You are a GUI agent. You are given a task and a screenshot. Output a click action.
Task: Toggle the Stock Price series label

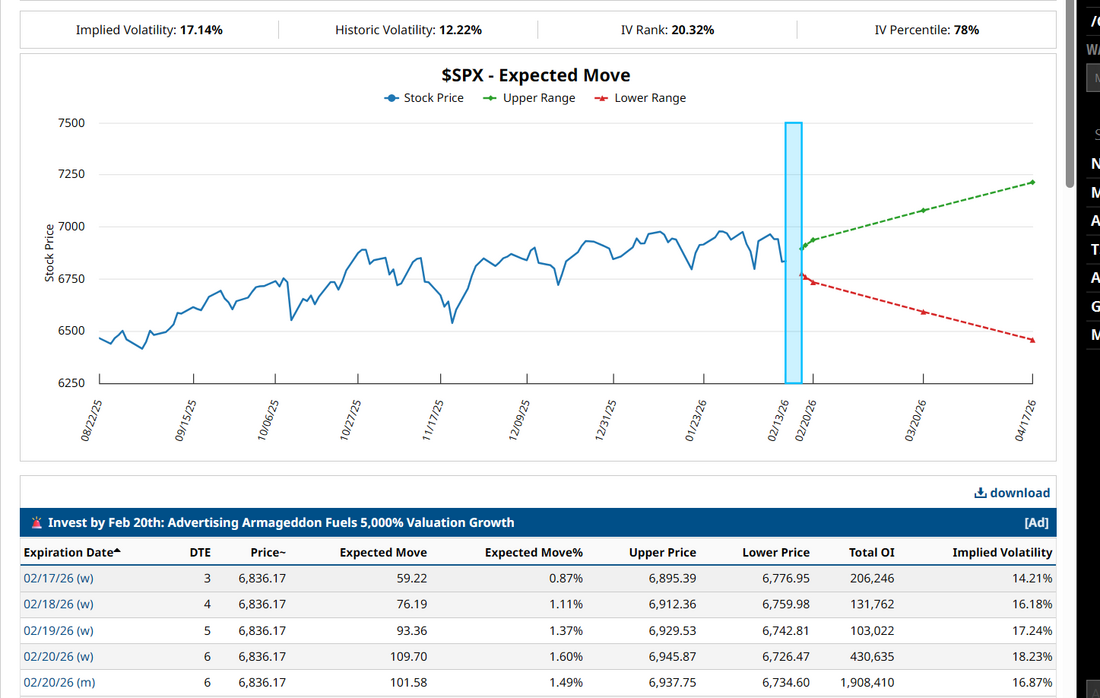(433, 98)
